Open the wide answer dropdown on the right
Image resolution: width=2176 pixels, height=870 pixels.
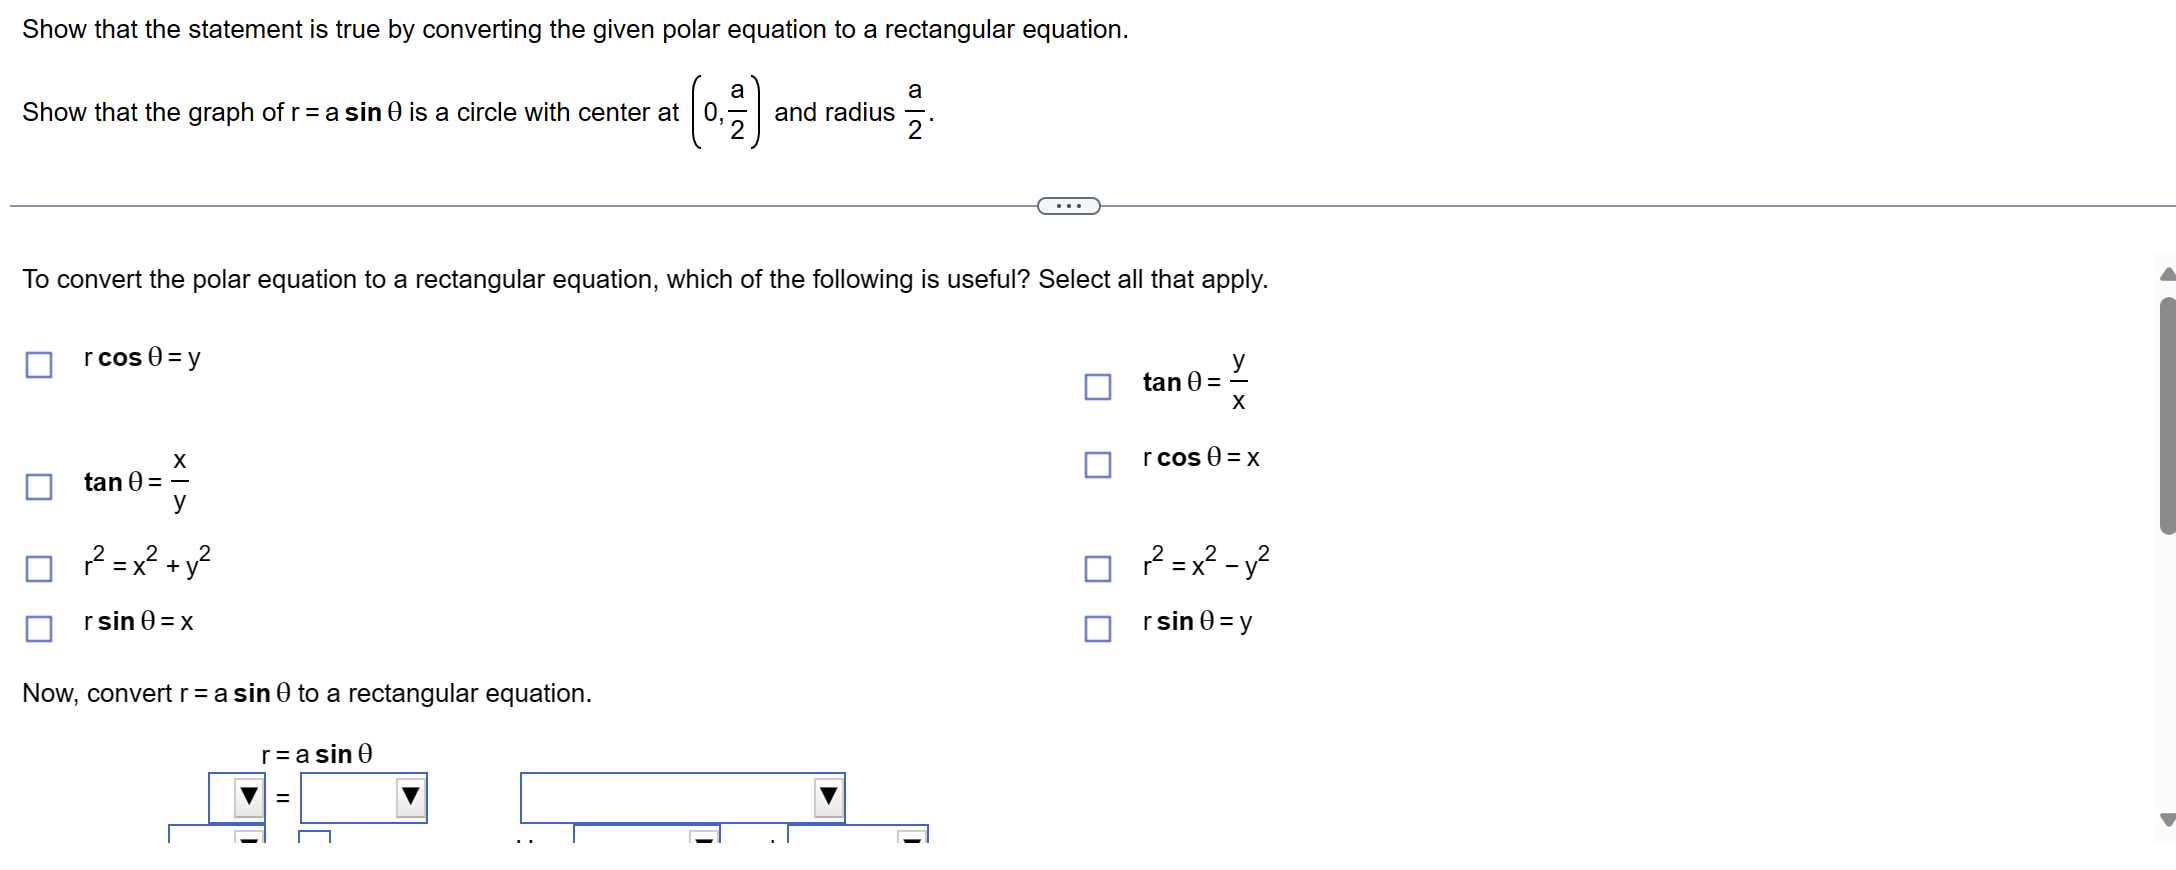tap(827, 797)
